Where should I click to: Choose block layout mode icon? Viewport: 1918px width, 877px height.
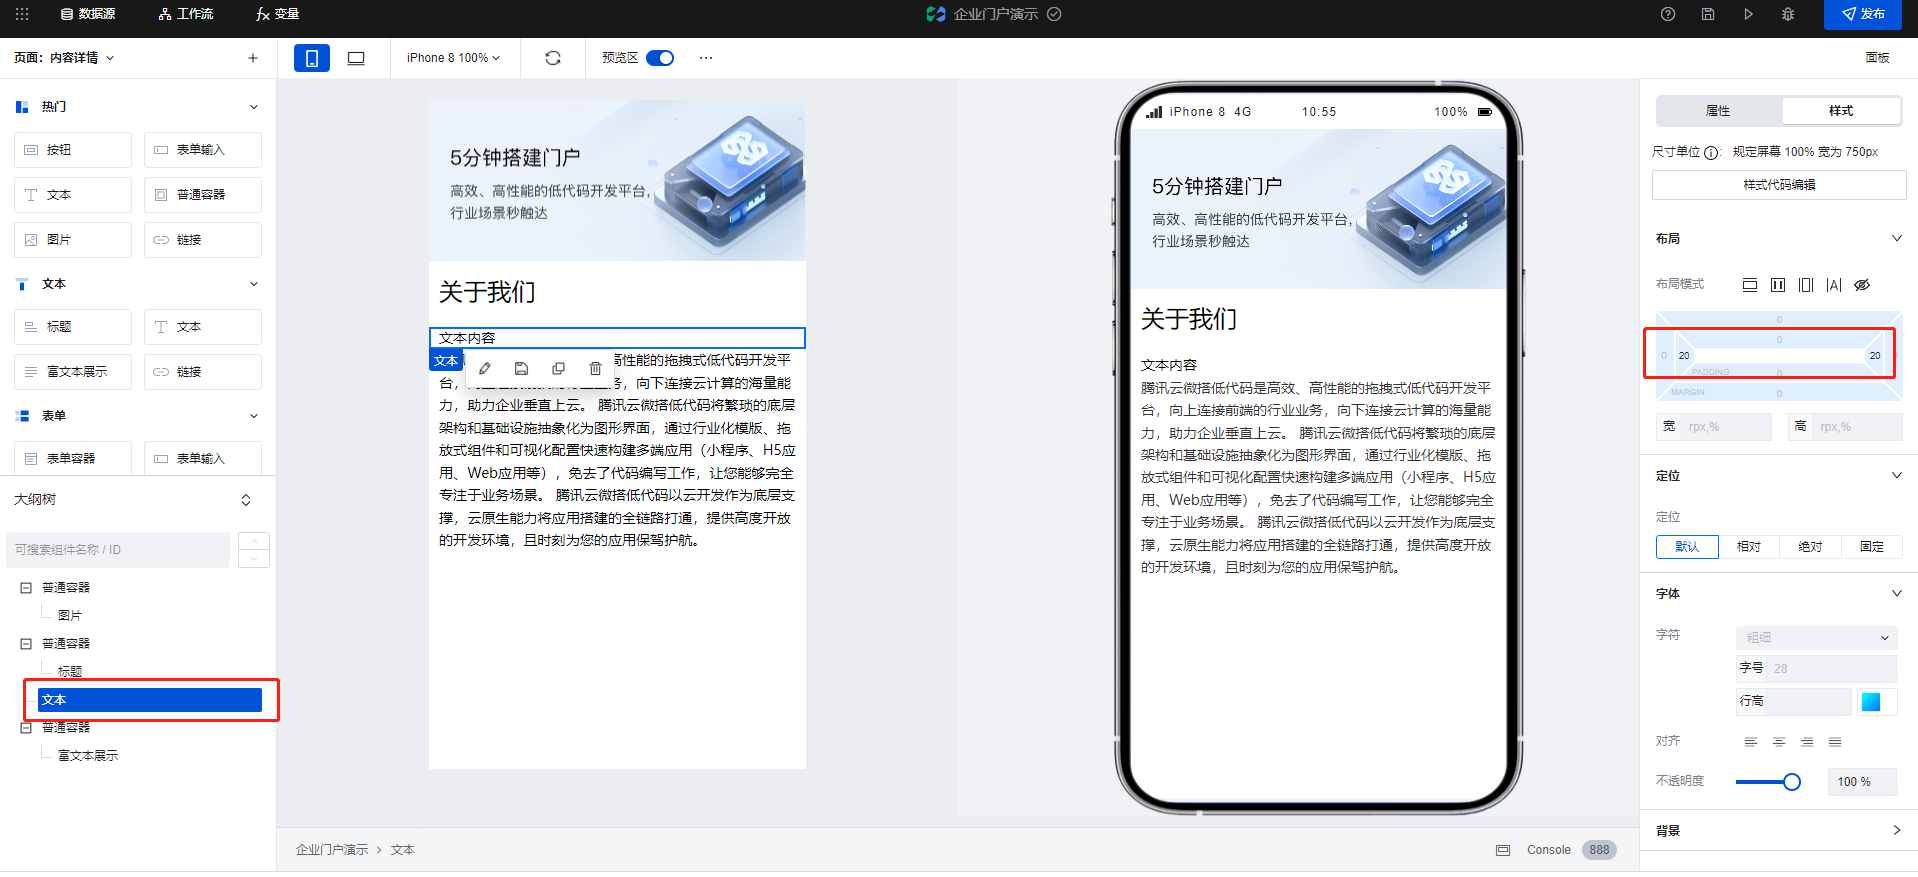click(1750, 285)
